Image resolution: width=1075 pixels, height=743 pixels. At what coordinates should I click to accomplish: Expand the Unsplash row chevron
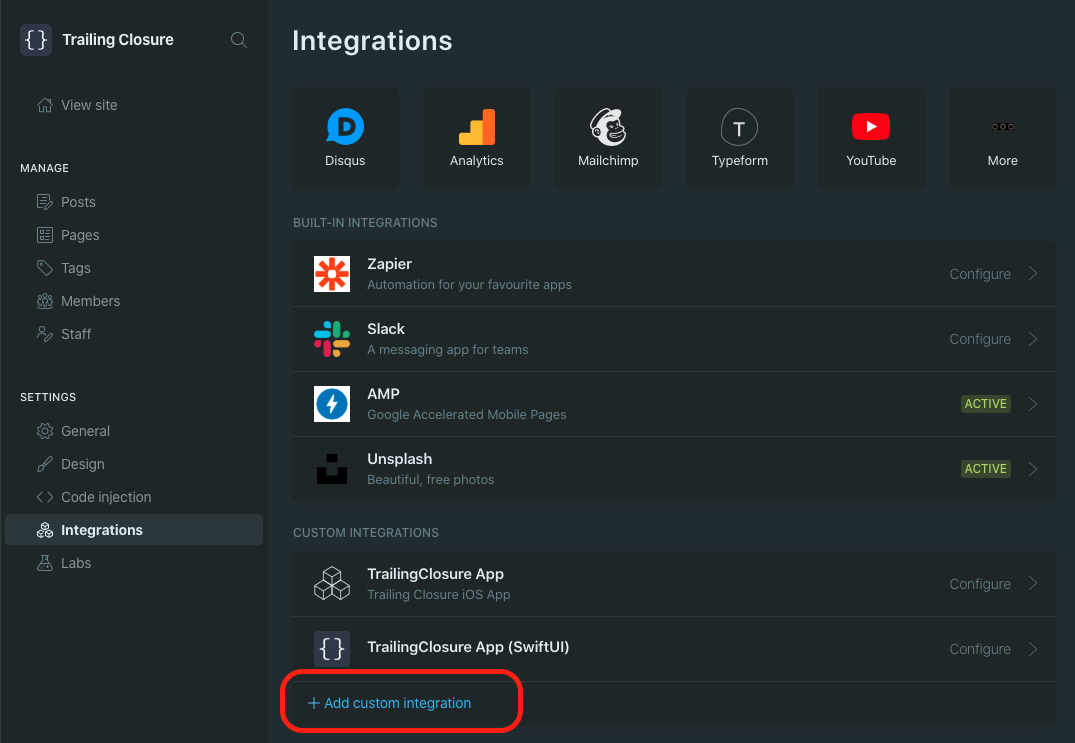click(x=1032, y=469)
